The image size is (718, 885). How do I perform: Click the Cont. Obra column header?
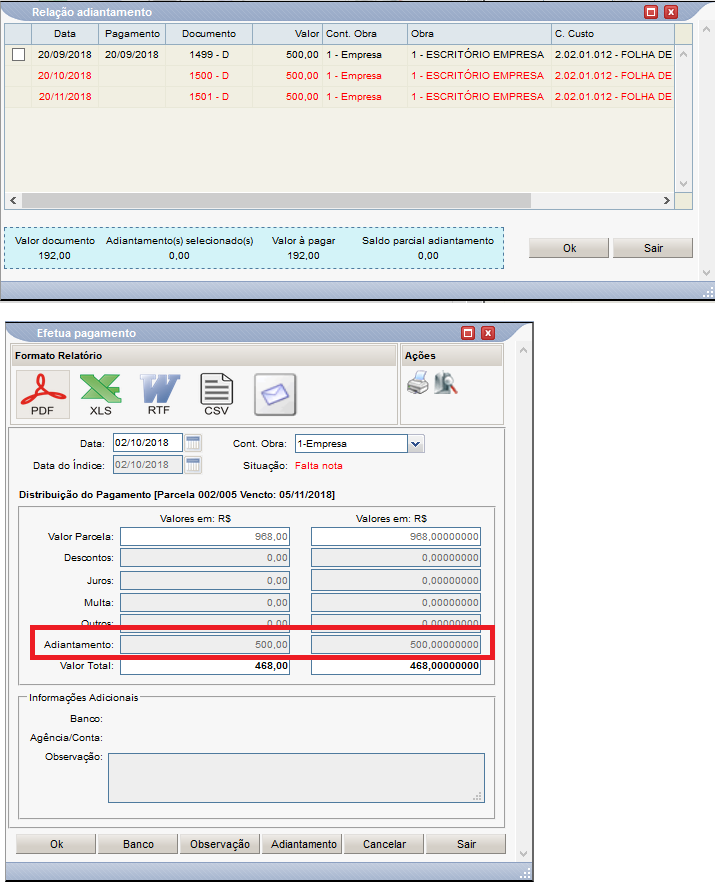point(365,34)
